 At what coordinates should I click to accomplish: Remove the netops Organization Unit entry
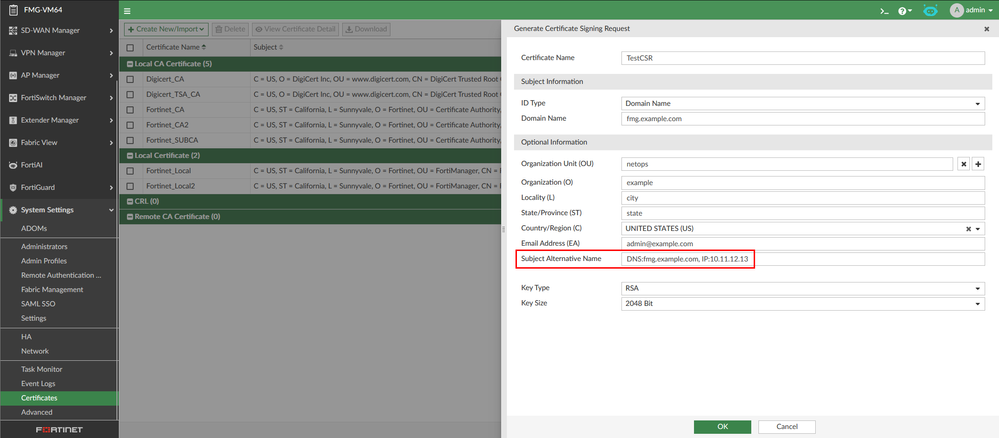point(963,163)
